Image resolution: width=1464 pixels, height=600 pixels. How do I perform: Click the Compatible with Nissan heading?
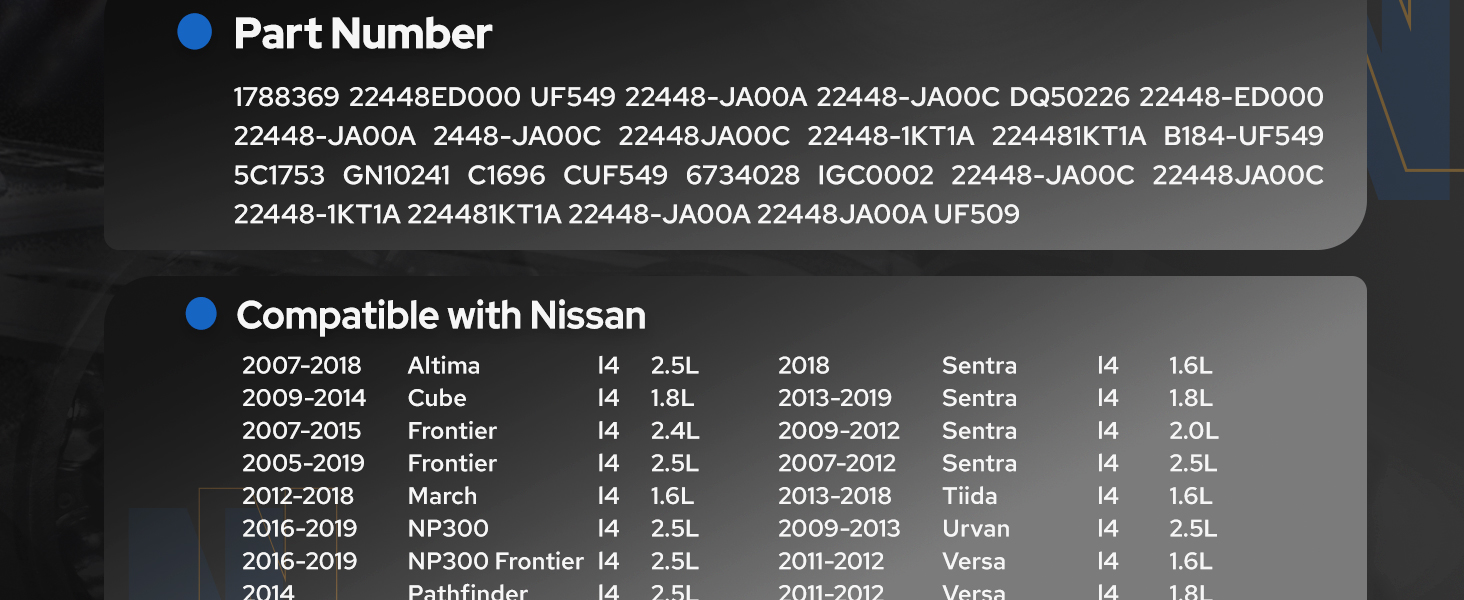[441, 316]
